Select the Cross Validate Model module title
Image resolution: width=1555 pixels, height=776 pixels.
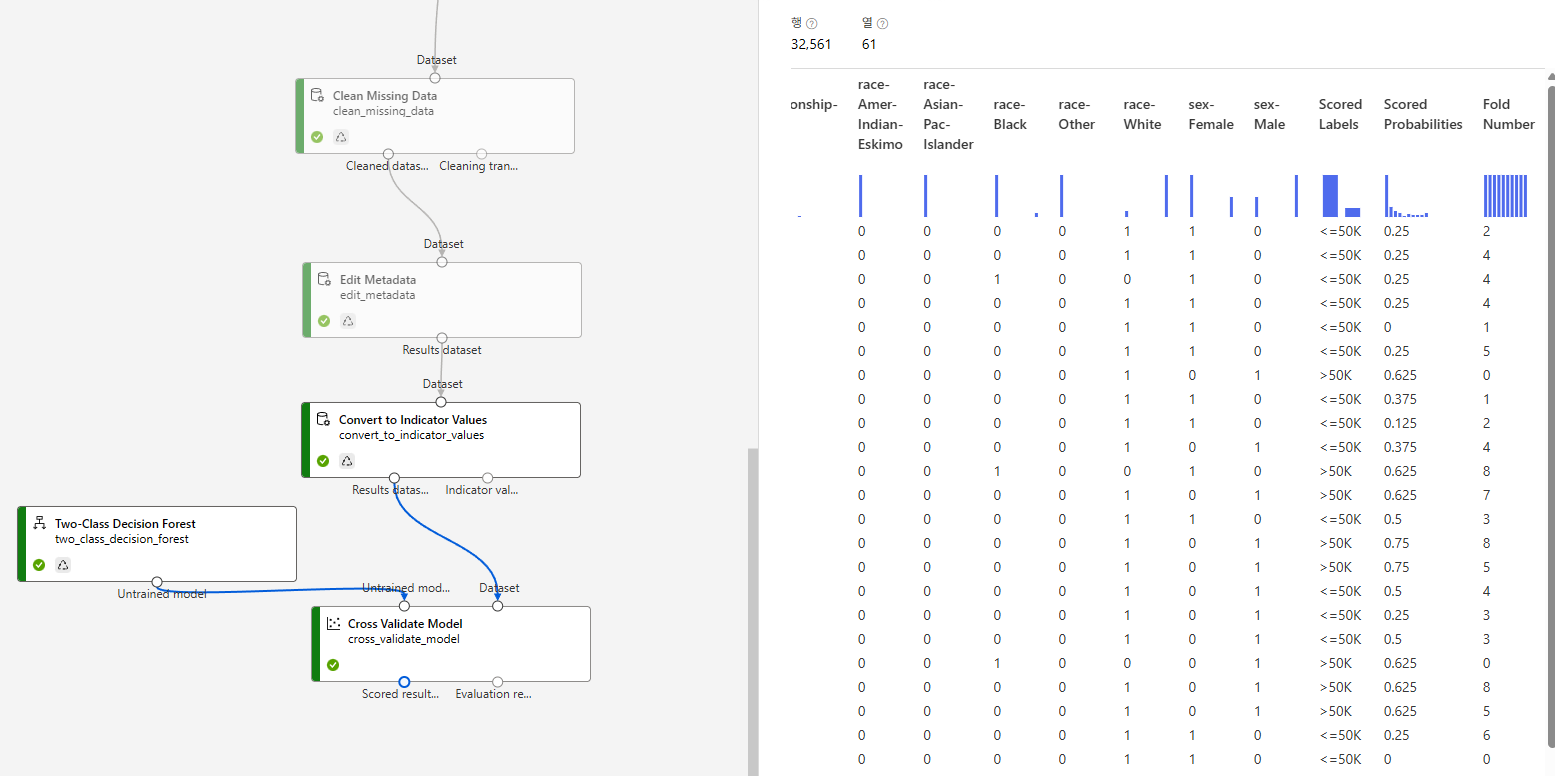[x=406, y=624]
